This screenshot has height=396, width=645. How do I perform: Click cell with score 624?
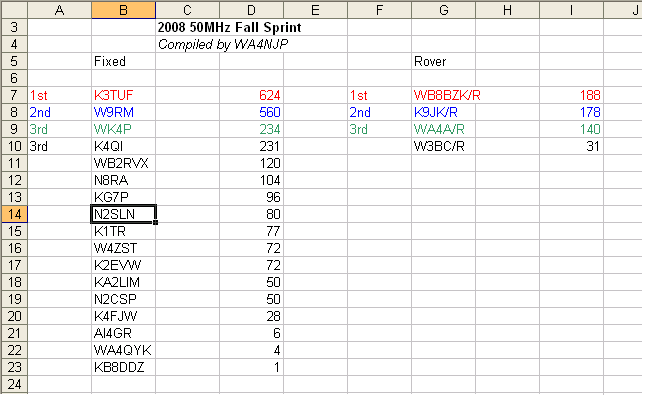[x=251, y=95]
